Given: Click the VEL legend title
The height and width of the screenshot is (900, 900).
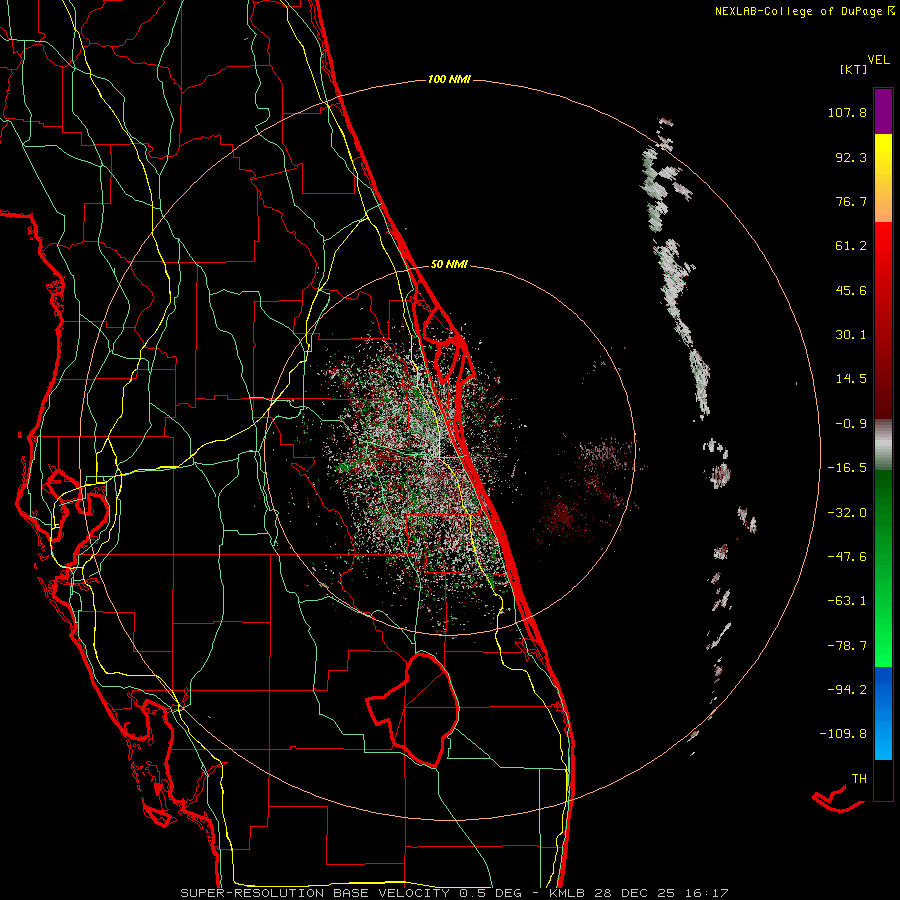Looking at the screenshot, I should coord(878,60).
